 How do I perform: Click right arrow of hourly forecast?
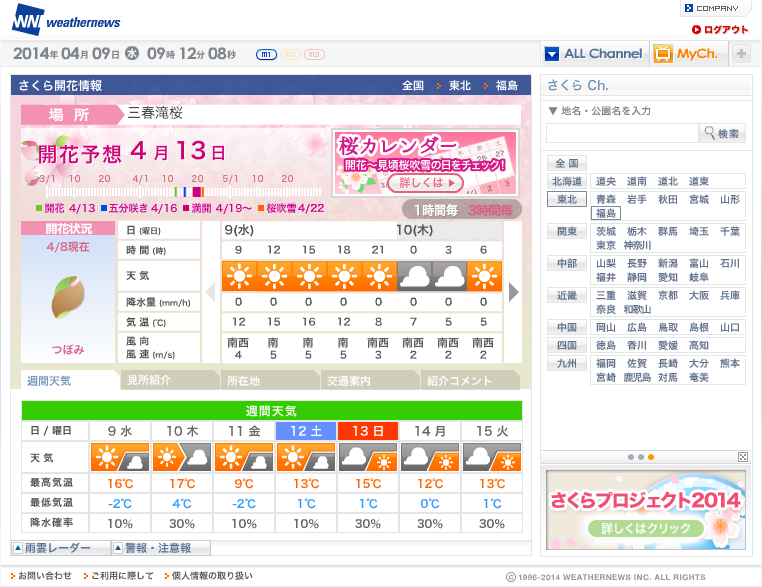point(514,293)
